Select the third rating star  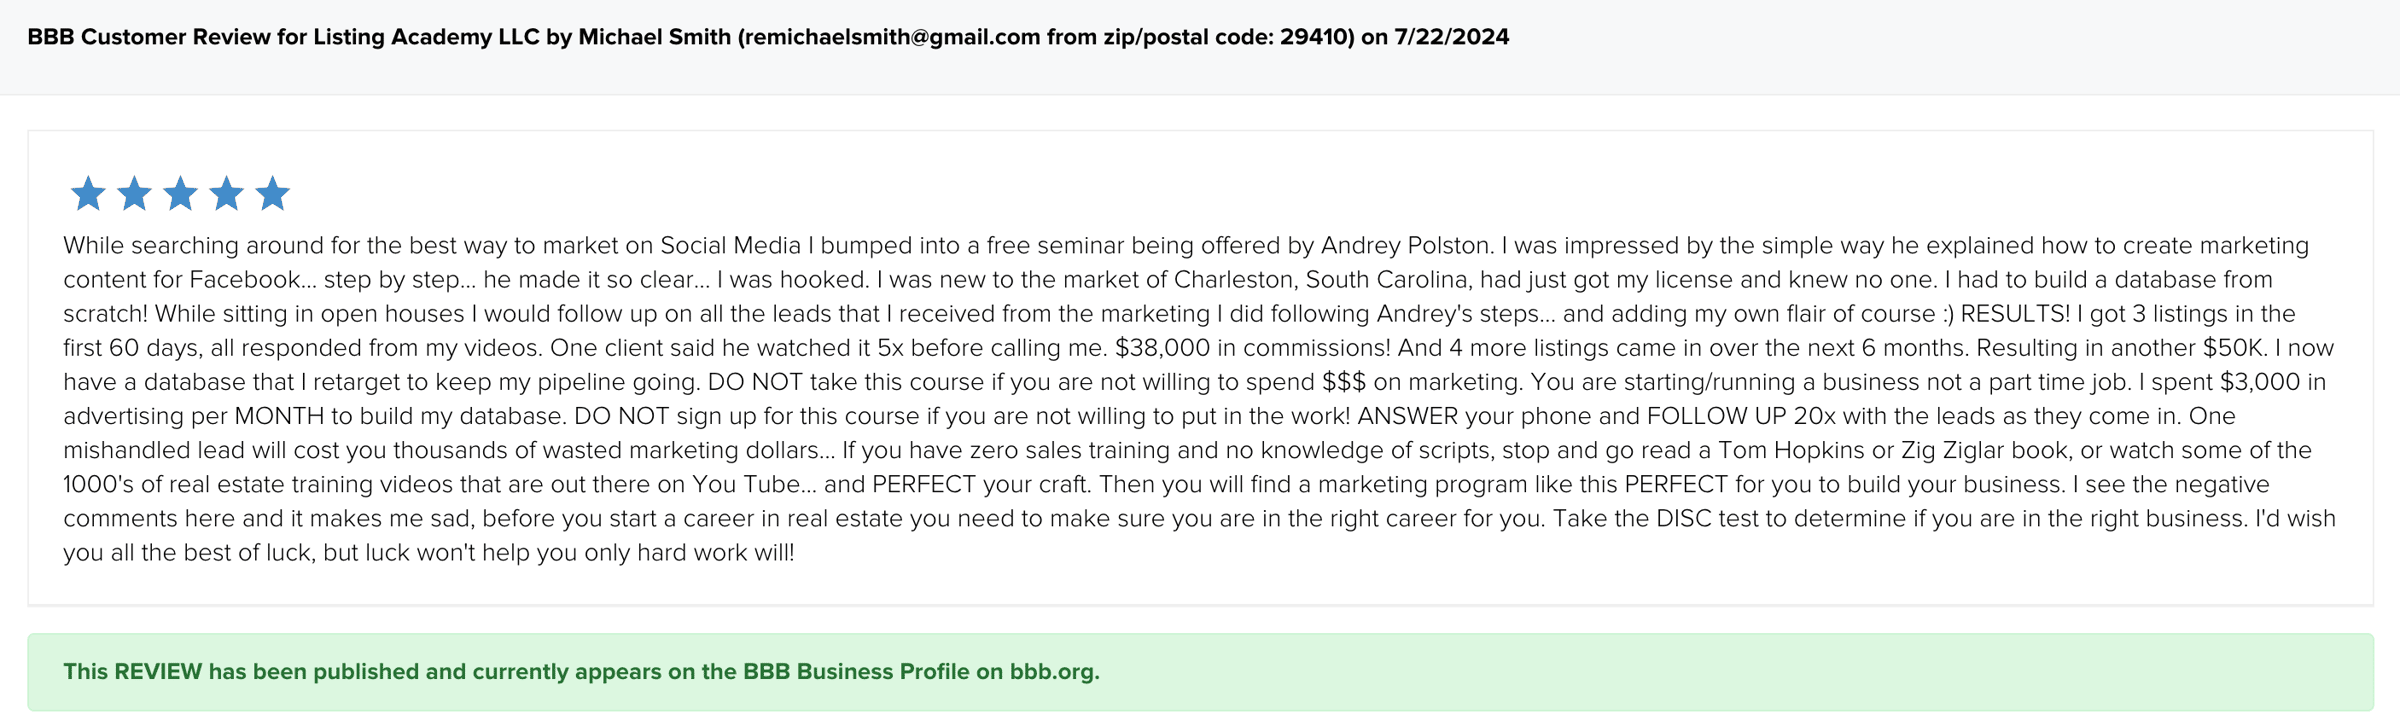[x=180, y=194]
